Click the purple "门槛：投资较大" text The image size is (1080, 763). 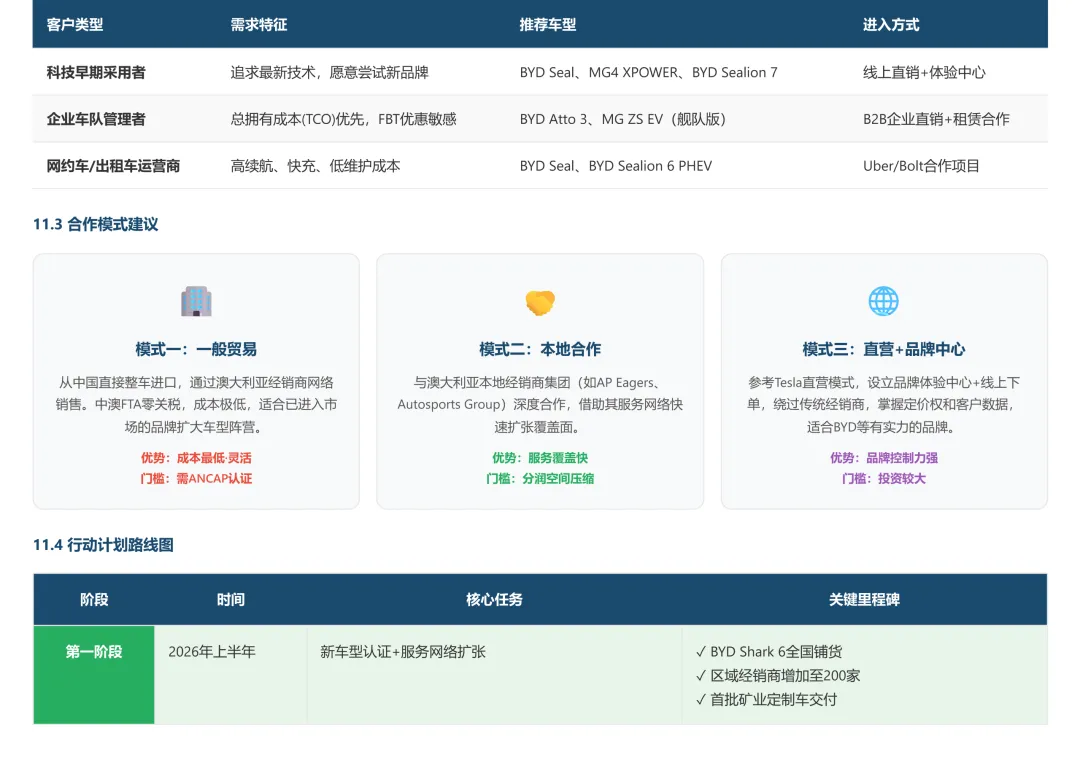click(884, 478)
